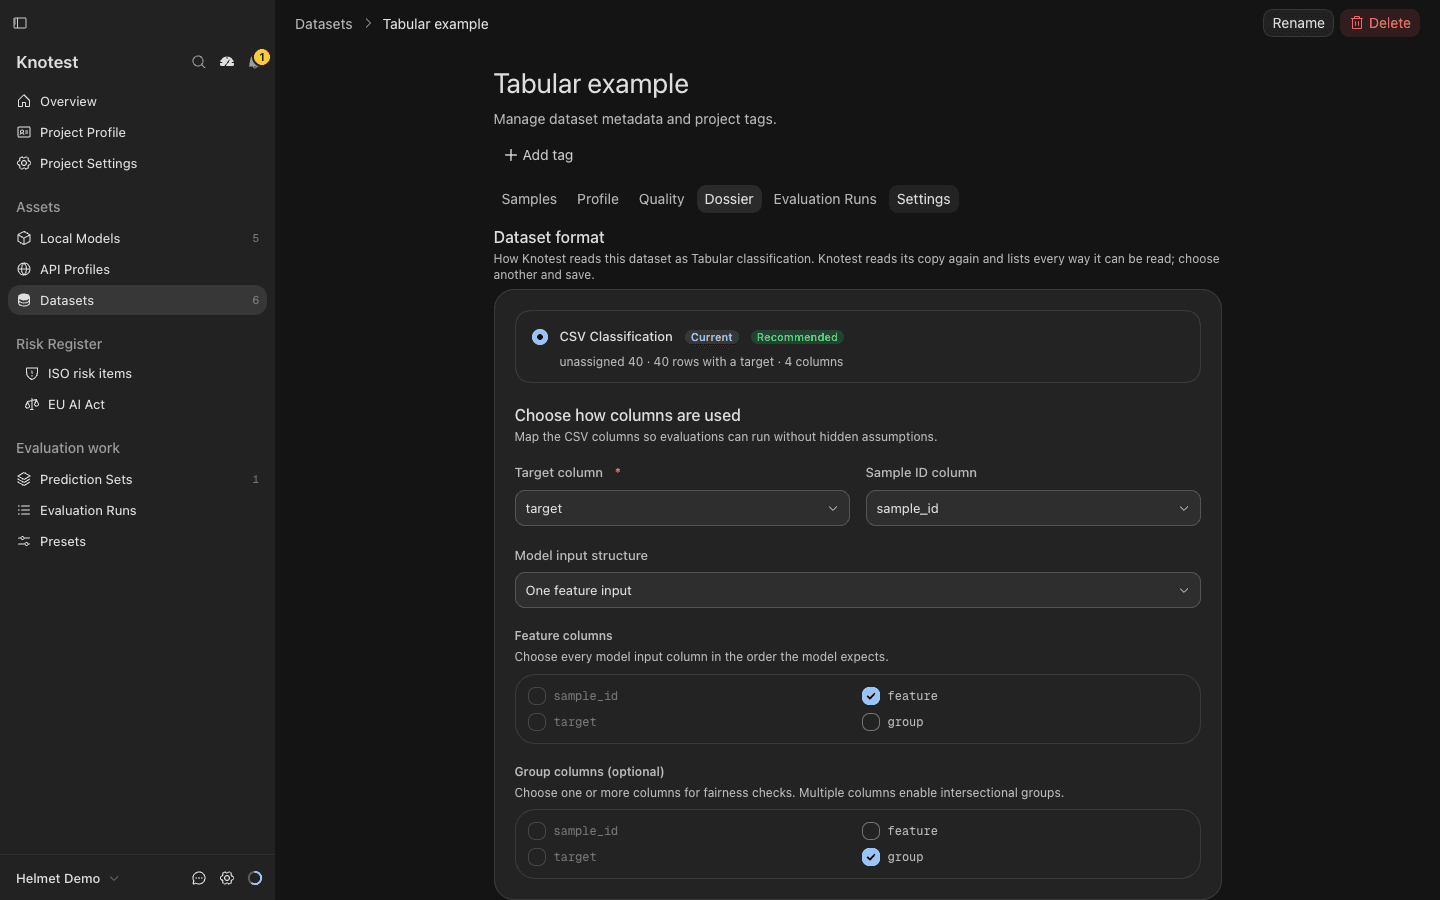
Task: Switch to the Samples tab
Action: click(529, 199)
